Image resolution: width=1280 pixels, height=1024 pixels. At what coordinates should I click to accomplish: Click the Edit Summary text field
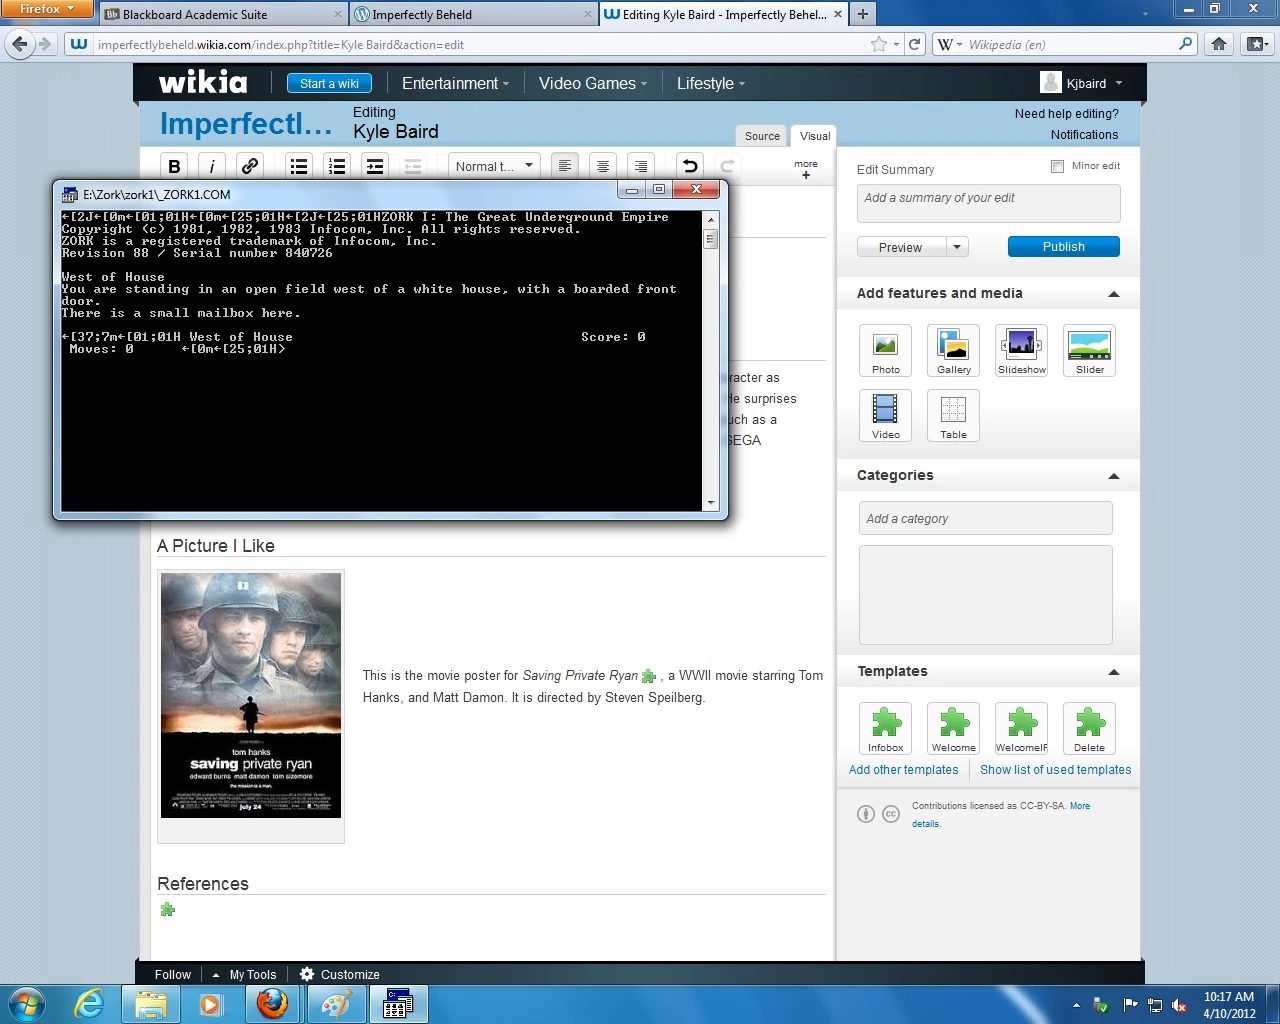point(988,204)
